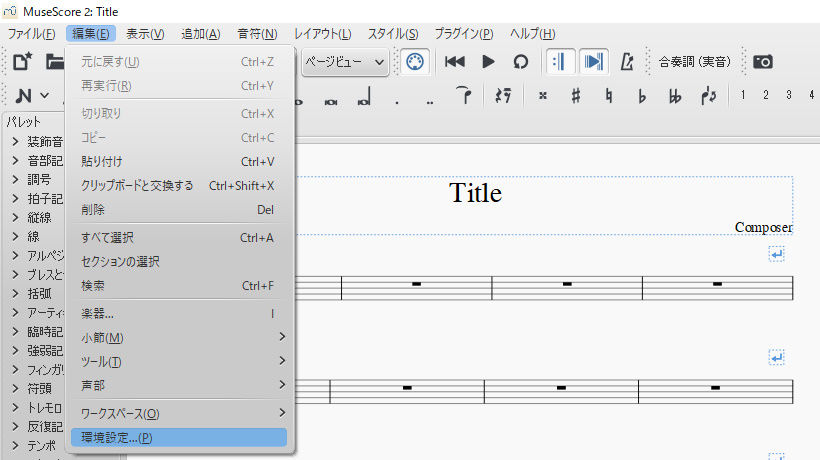Click the concert pitch button 合奏調 (実音)
The width and height of the screenshot is (820, 460).
(x=694, y=62)
